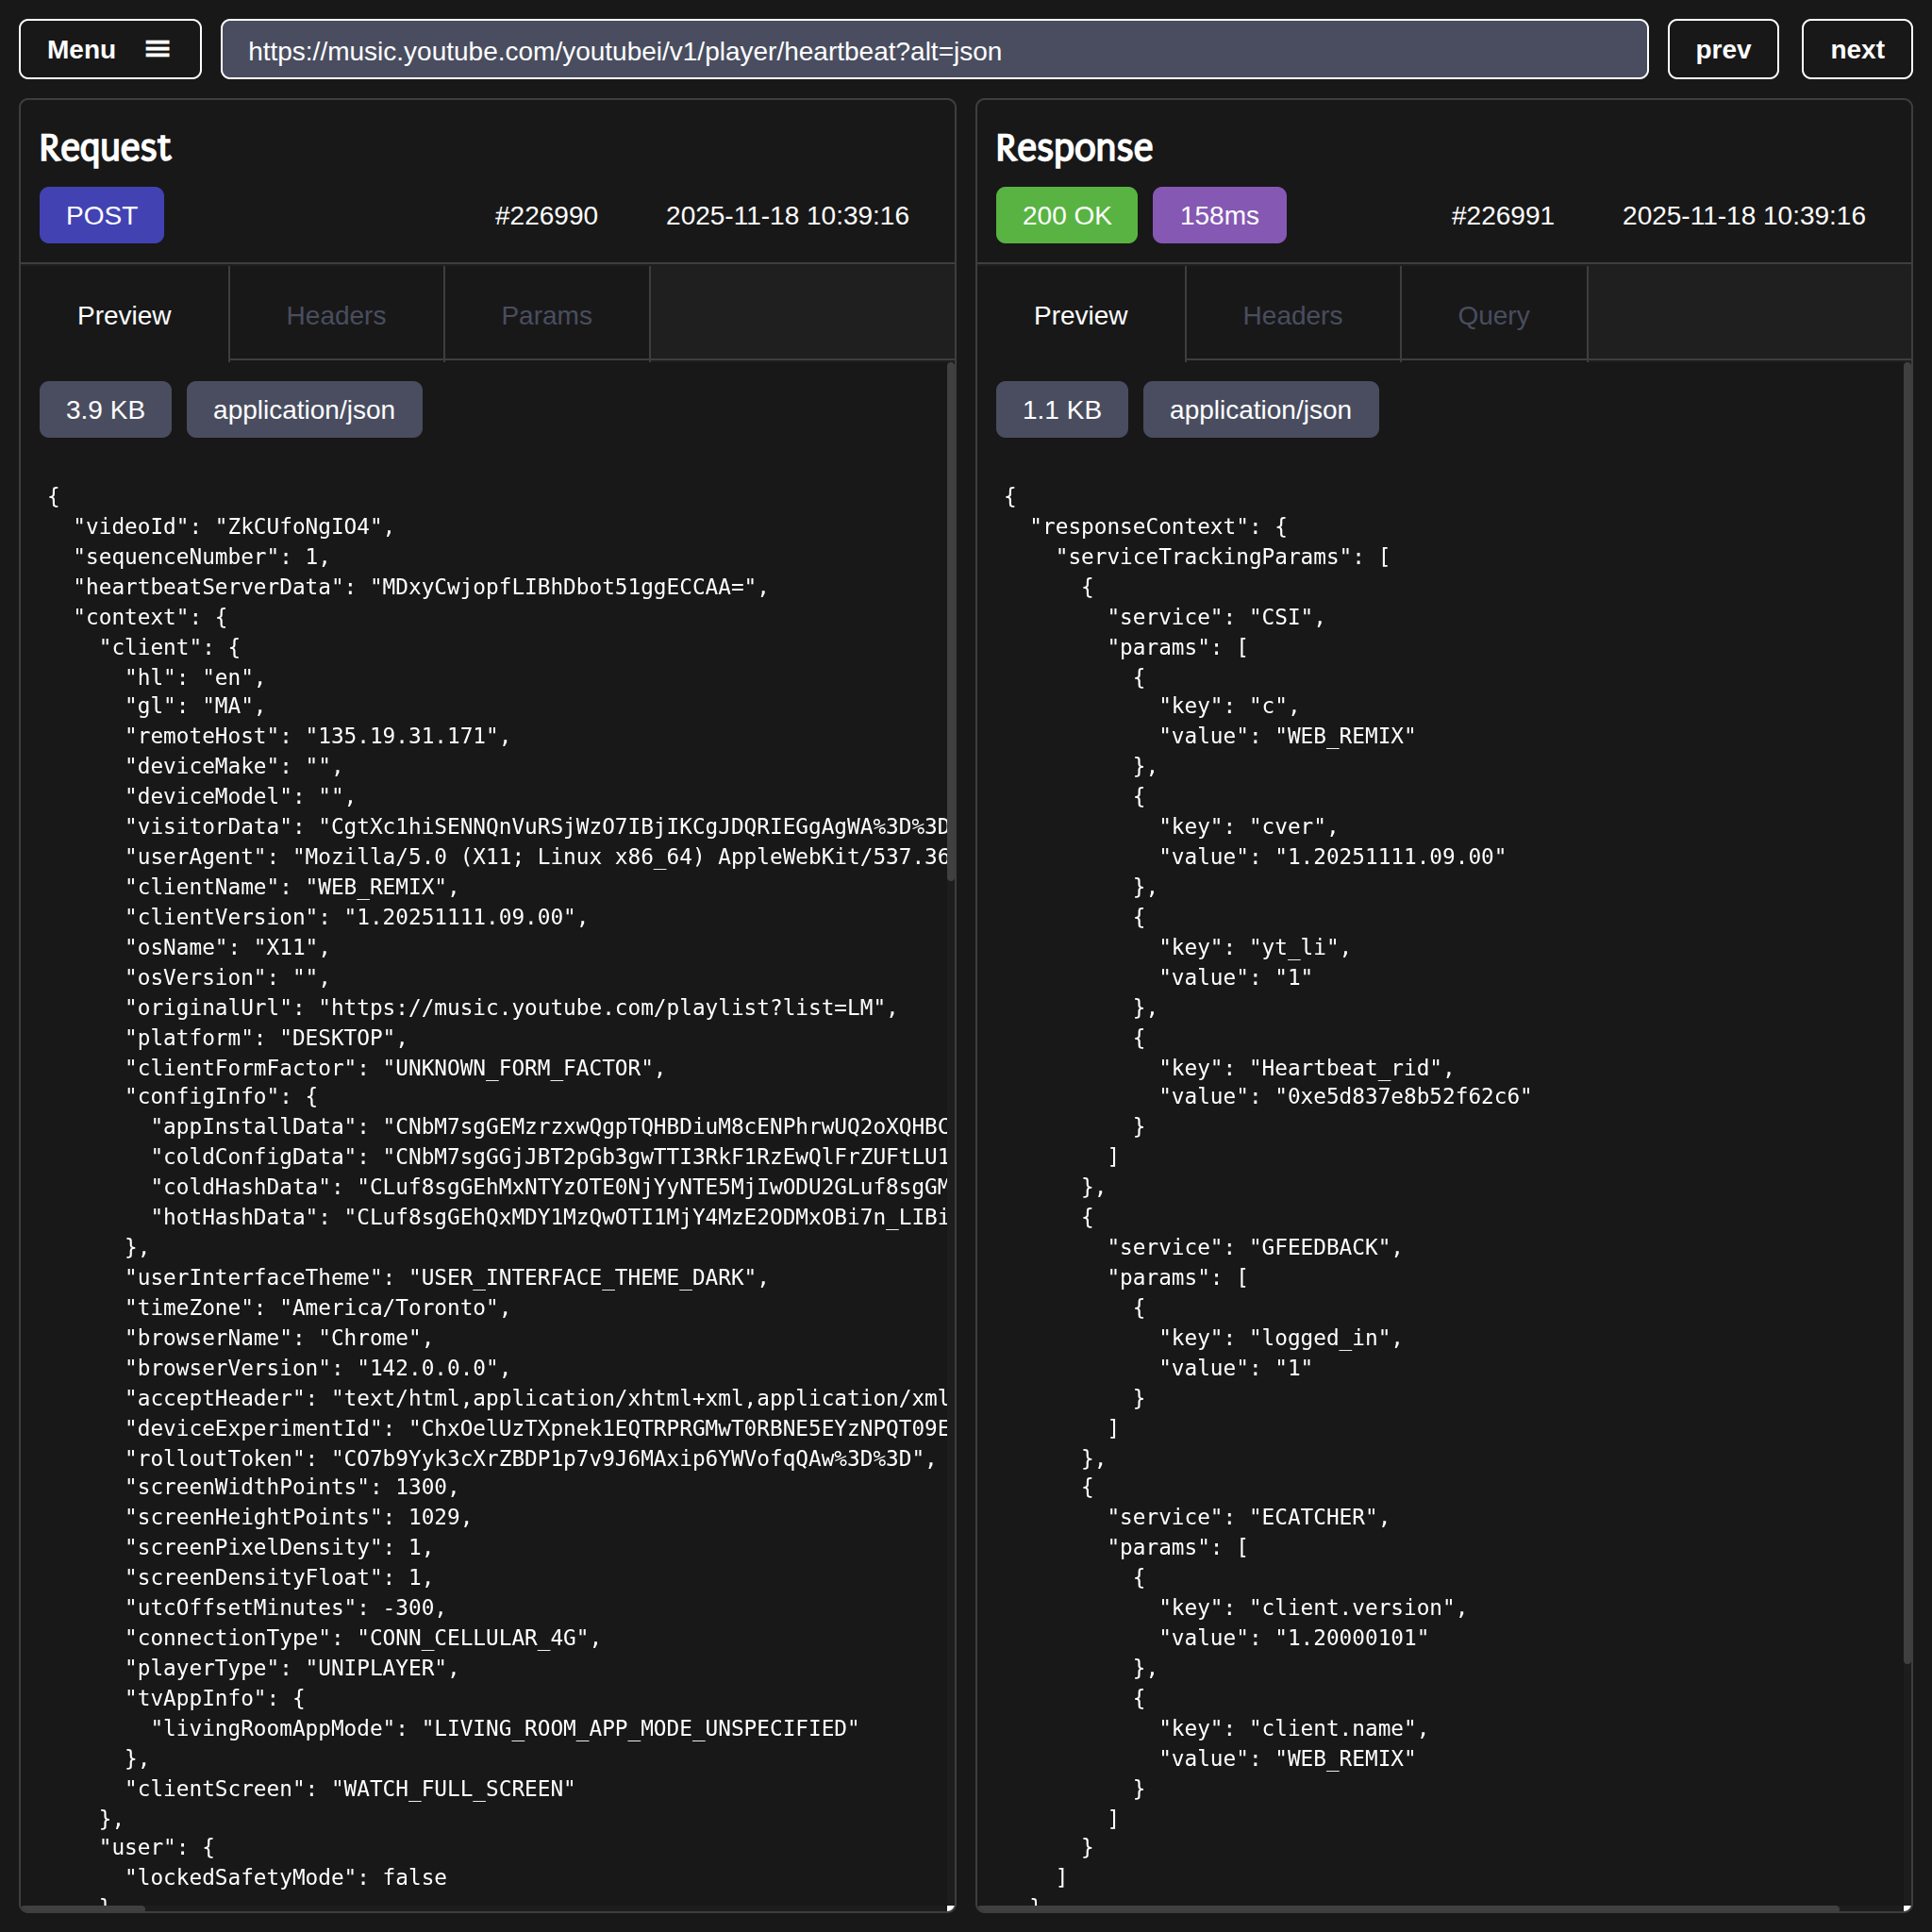Click the response 1.1 KB size badge
Screen dimensions: 1932x1932
1061,410
